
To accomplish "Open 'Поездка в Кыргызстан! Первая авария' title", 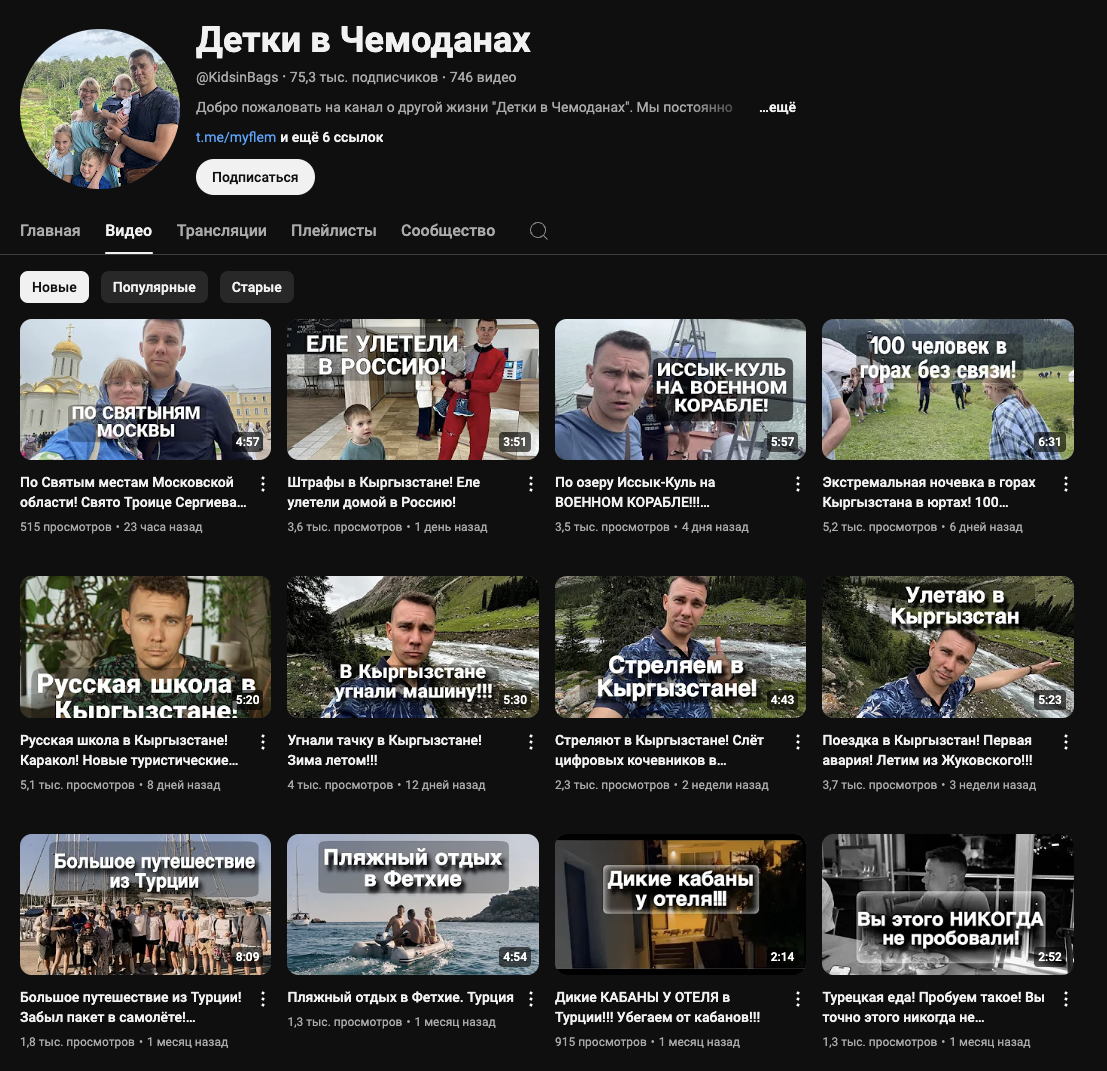I will [927, 750].
